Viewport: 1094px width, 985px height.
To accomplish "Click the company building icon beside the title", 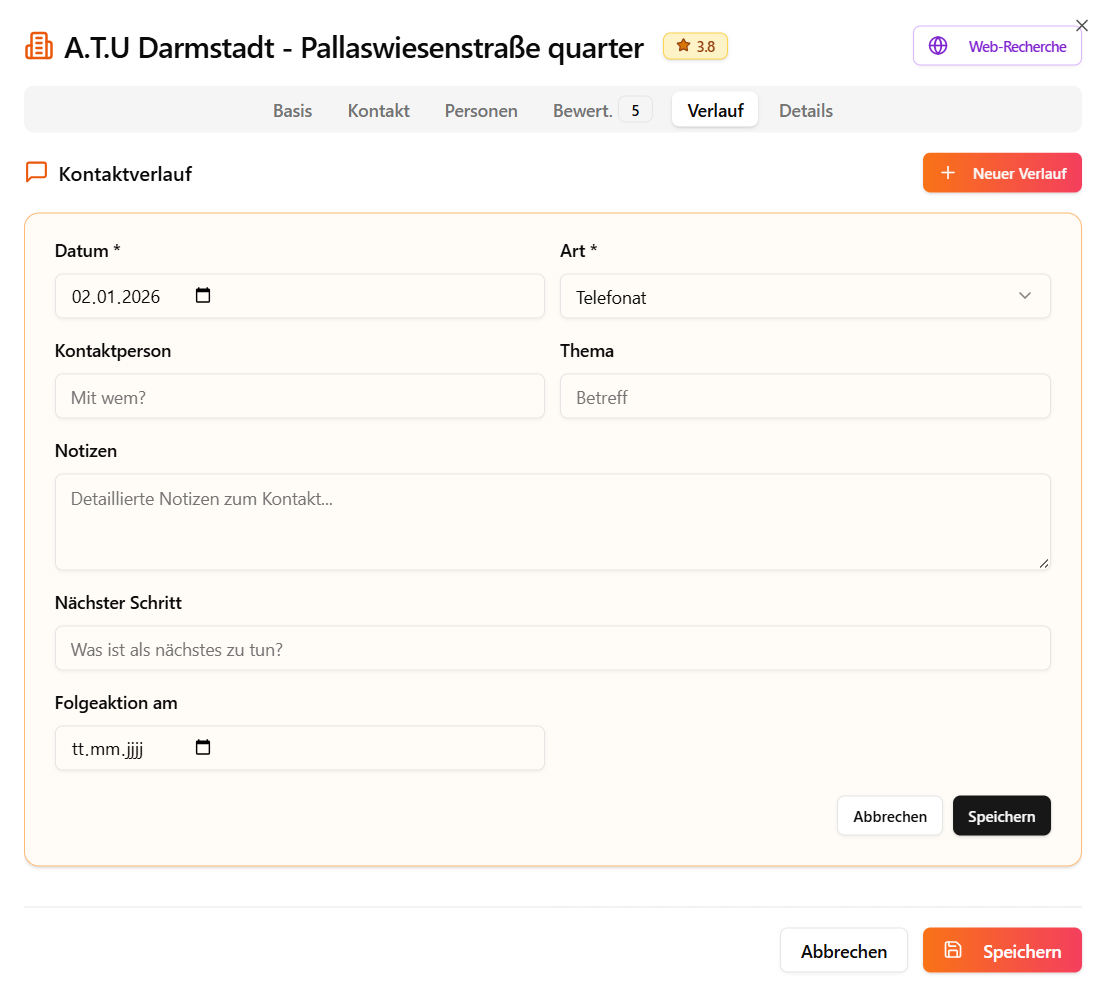I will point(39,47).
